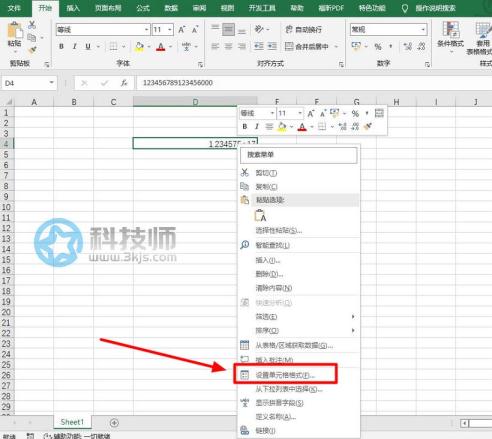Choose 清除内容 from the context menu
The height and width of the screenshot is (439, 492).
(273, 288)
